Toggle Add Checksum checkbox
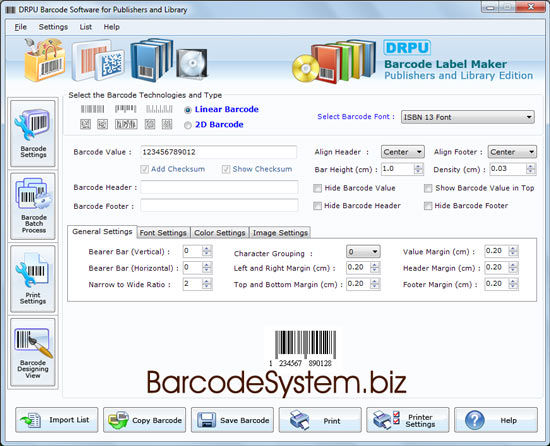 [144, 169]
